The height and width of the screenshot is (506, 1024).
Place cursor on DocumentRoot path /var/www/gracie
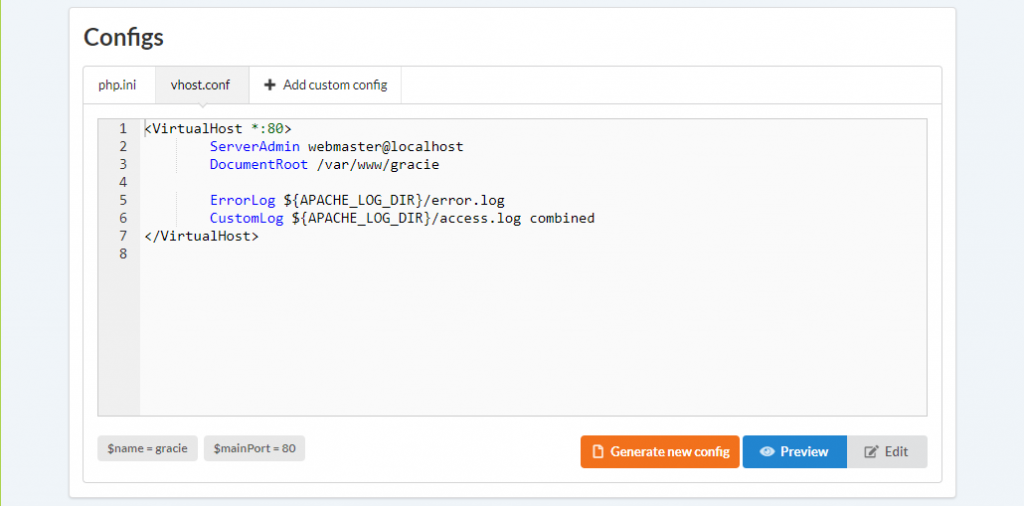pos(378,165)
